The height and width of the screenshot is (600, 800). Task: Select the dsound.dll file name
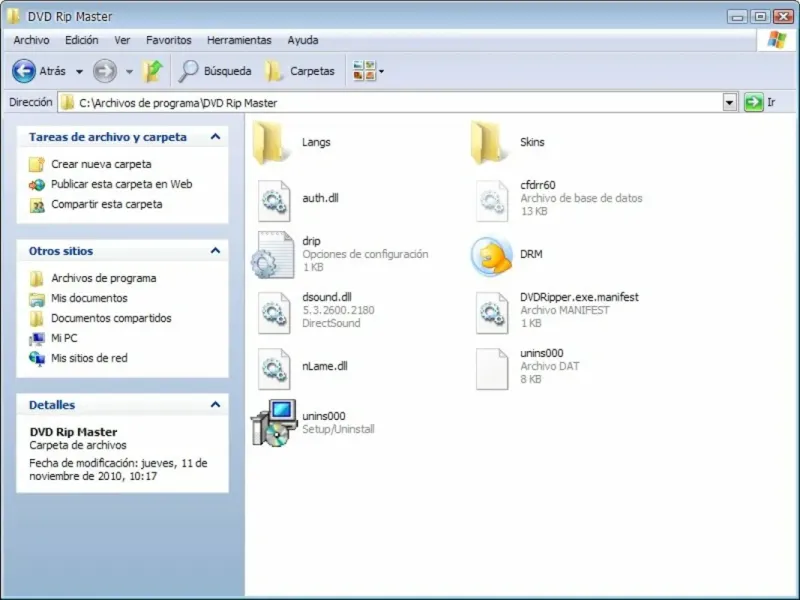click(x=327, y=297)
